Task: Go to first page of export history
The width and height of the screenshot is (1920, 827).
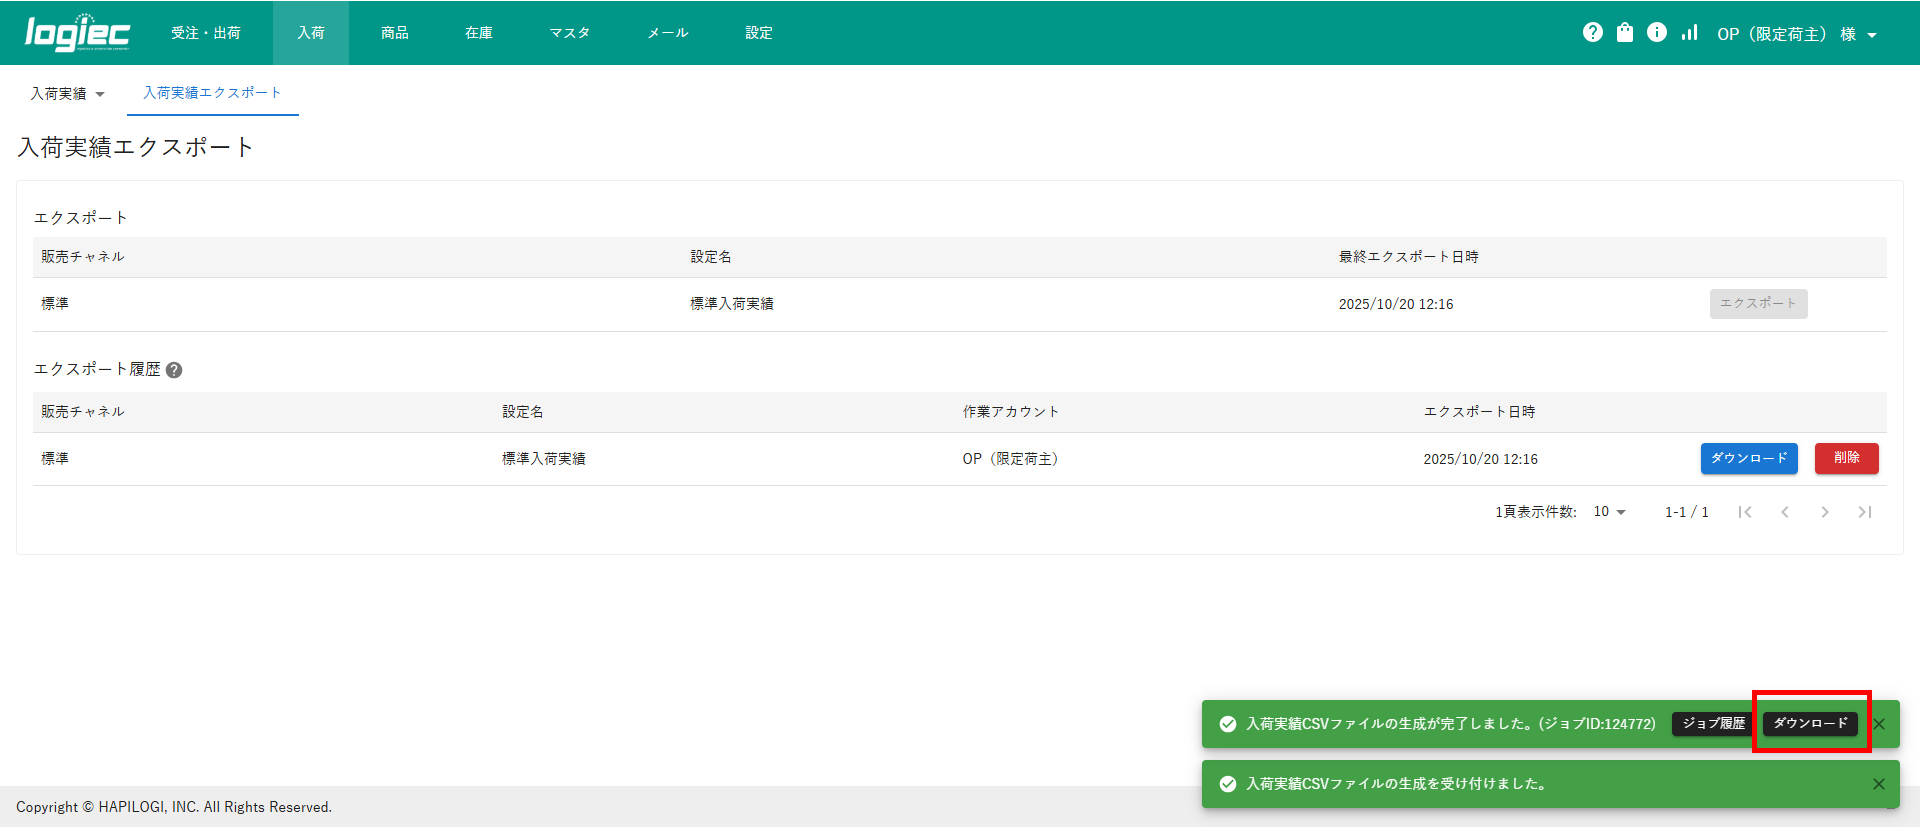Action: pos(1745,512)
